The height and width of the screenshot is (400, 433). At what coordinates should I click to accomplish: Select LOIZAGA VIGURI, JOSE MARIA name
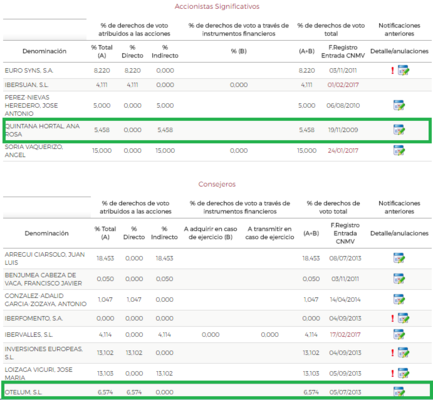pyautogui.click(x=38, y=373)
